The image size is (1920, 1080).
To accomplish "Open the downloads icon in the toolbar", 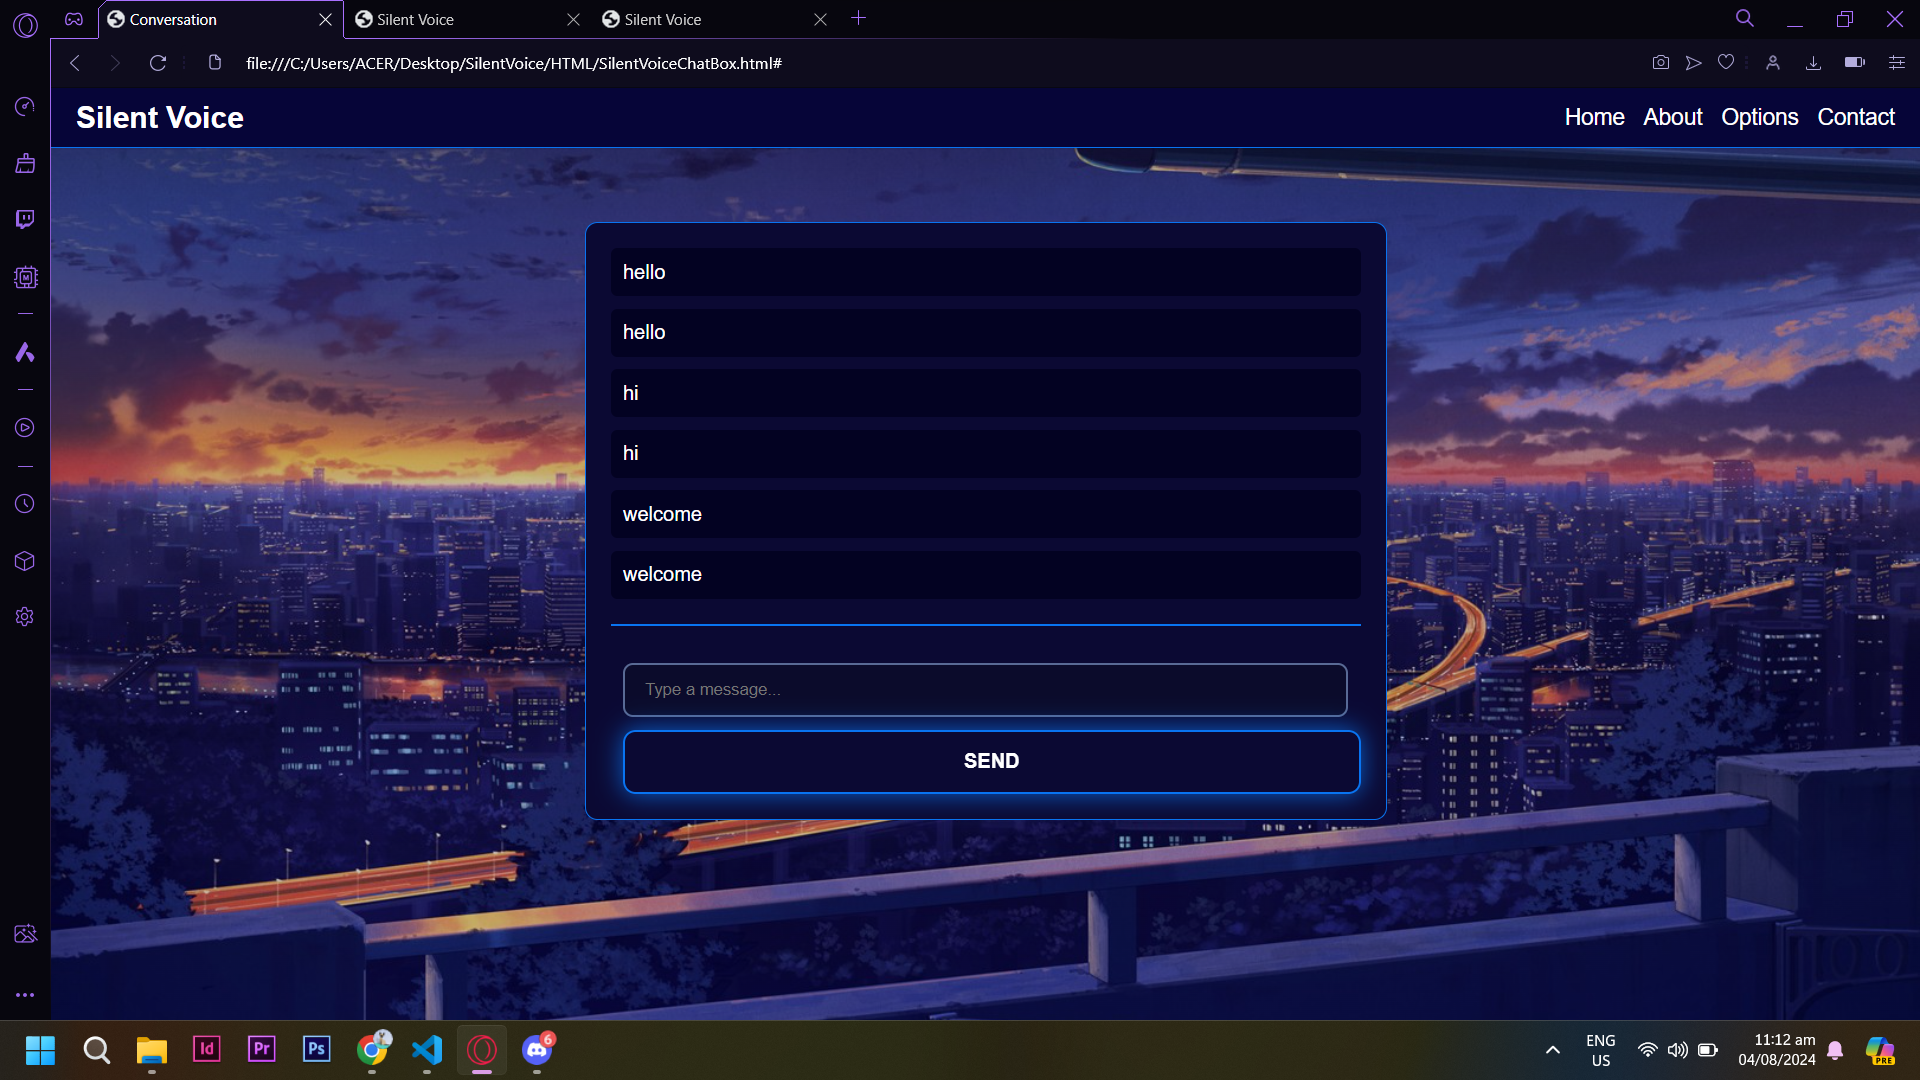I will (x=1813, y=63).
